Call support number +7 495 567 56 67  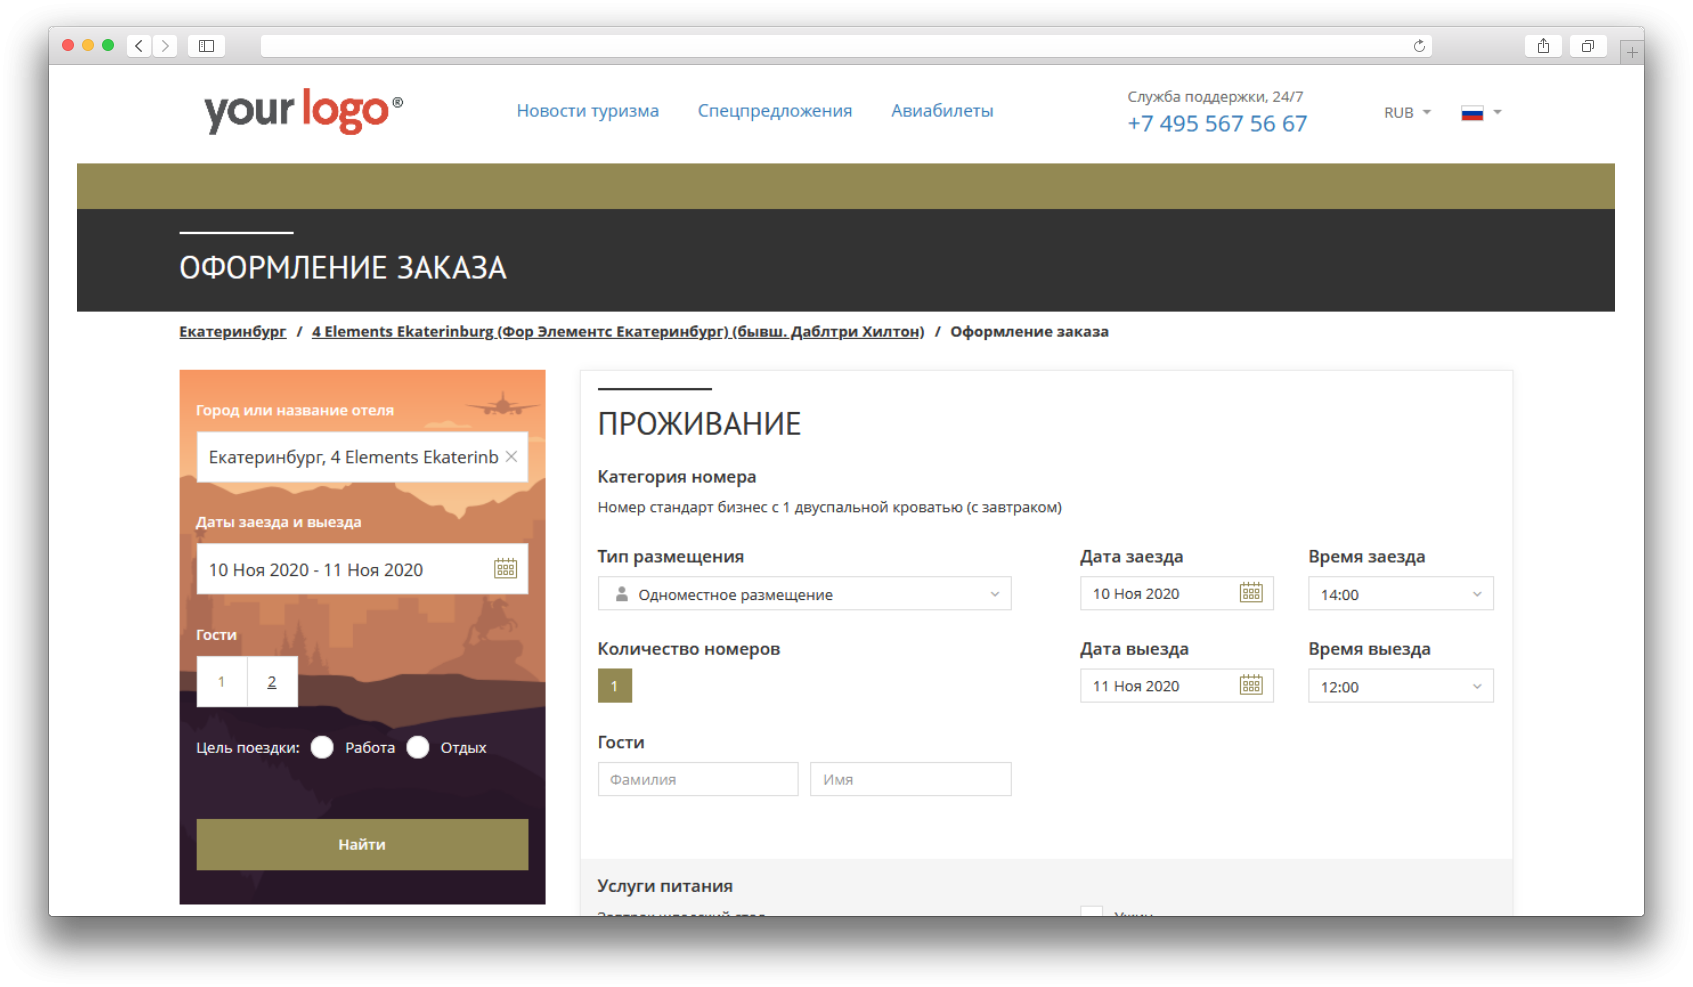pos(1217,124)
